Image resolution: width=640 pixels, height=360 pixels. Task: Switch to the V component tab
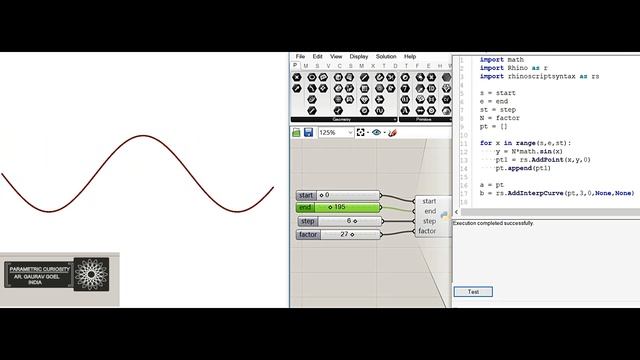pyautogui.click(x=328, y=66)
